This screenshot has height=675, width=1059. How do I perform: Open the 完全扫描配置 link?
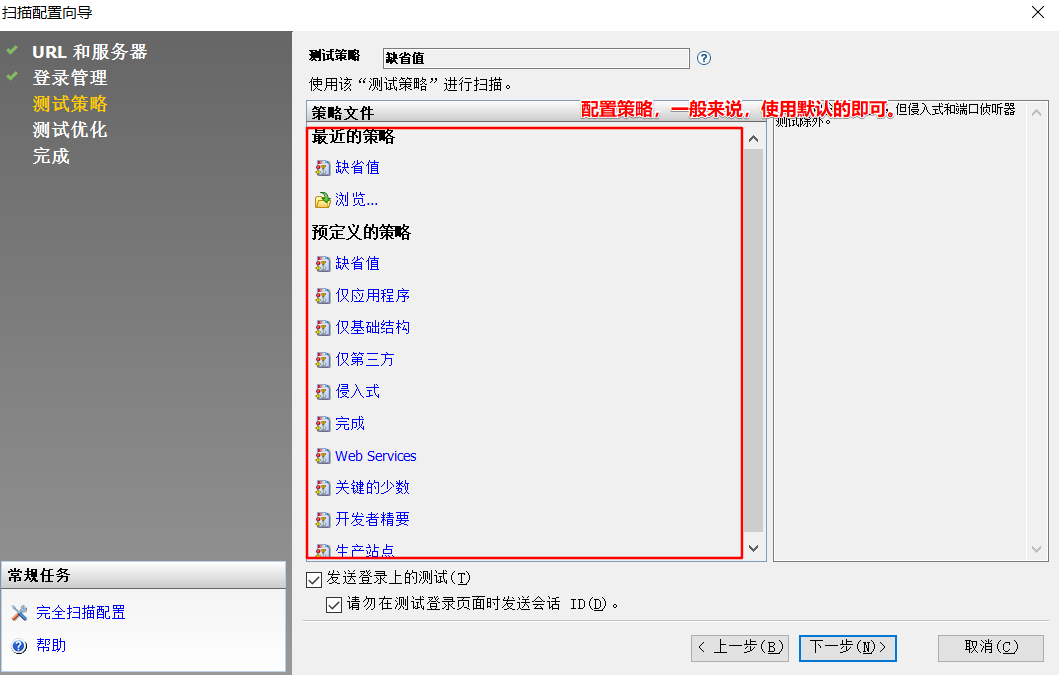tap(81, 613)
